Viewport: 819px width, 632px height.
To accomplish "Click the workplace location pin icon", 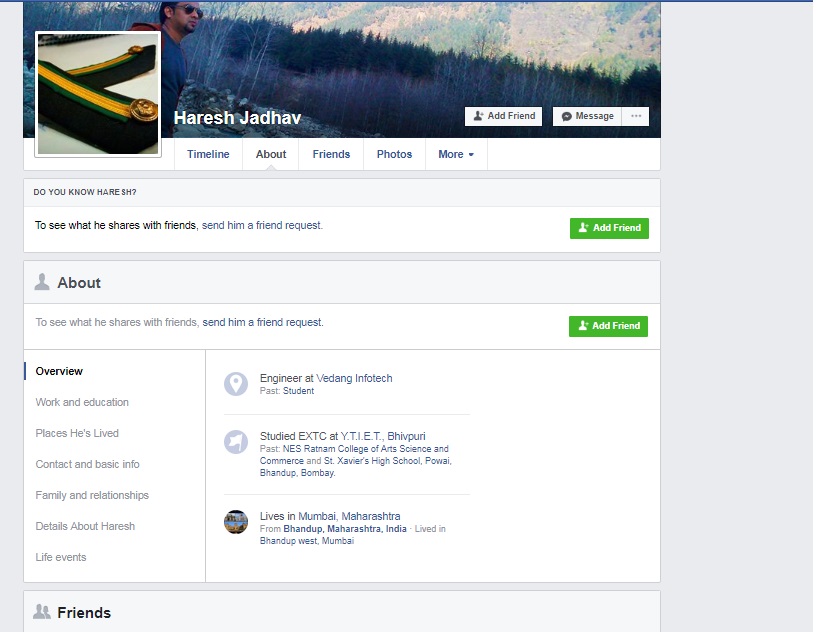I will [x=236, y=384].
